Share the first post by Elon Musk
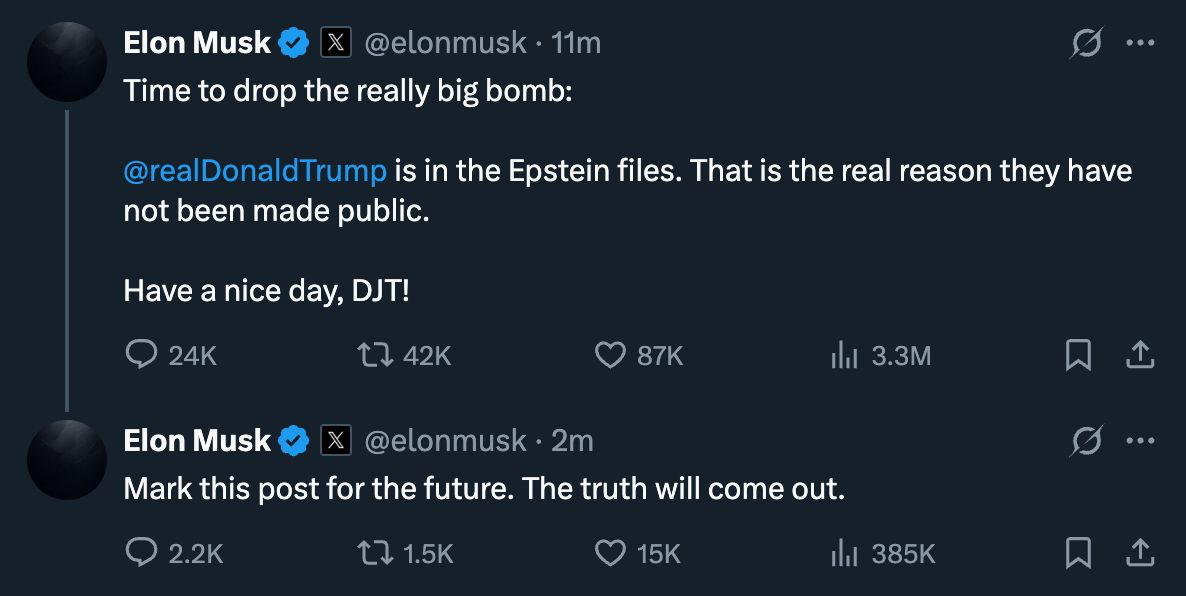Screen dimensions: 1186x596 click(1141, 355)
